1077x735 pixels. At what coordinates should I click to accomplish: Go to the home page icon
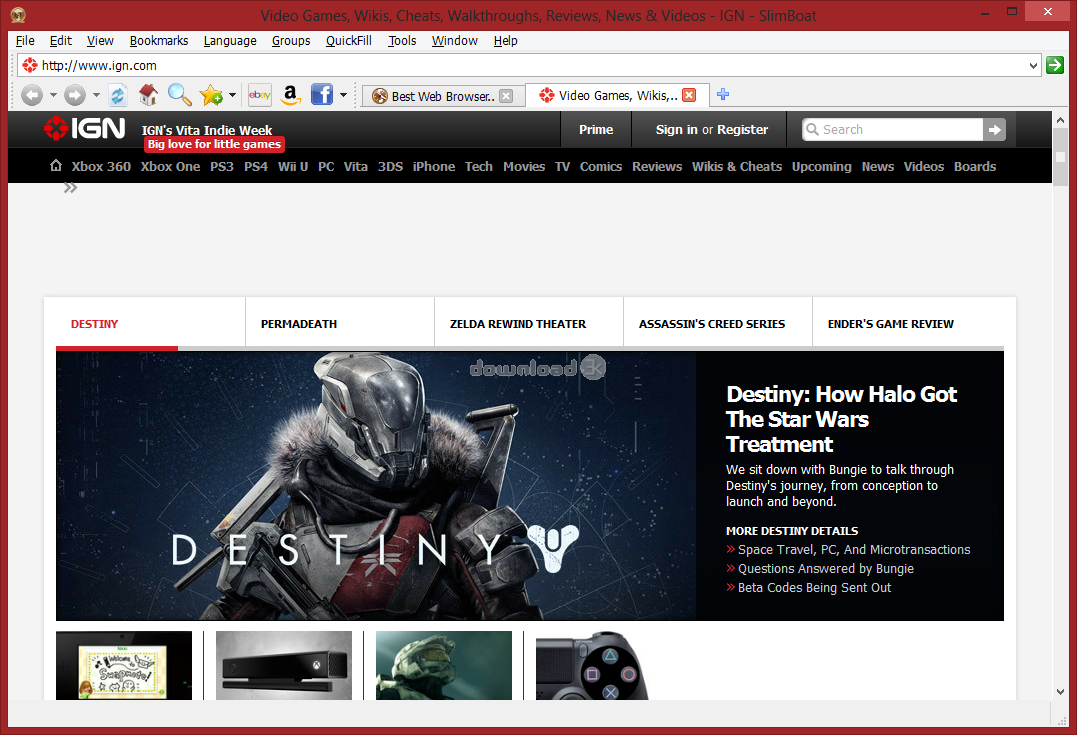coord(148,95)
